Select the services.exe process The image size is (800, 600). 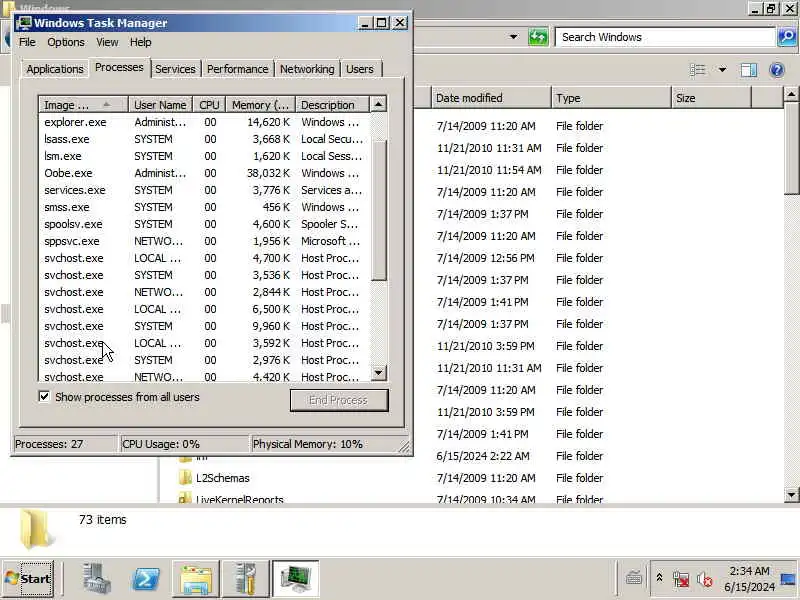click(x=204, y=190)
